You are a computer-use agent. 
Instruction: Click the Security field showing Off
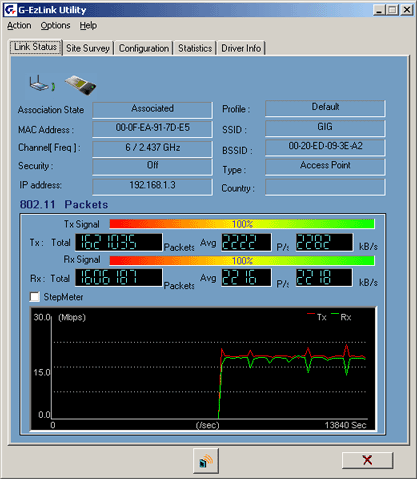[x=152, y=166]
